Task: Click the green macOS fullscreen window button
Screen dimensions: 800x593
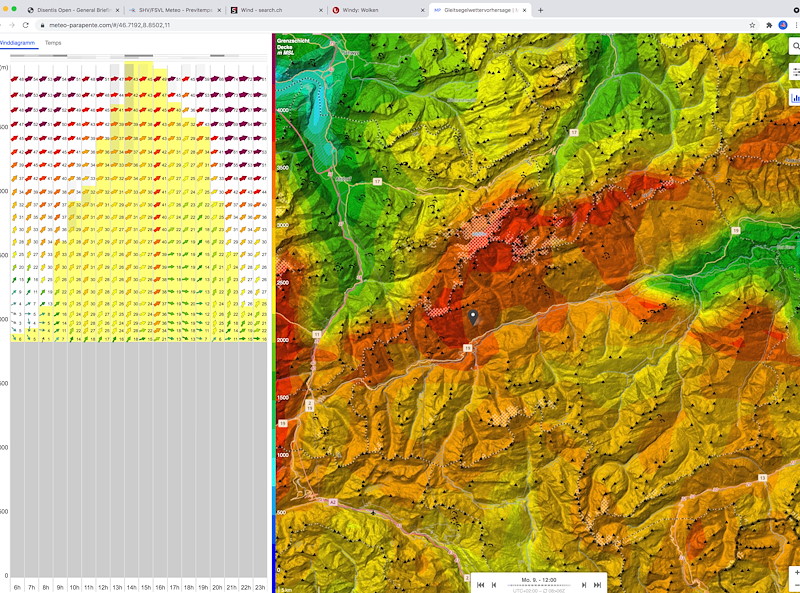Action: point(14,9)
